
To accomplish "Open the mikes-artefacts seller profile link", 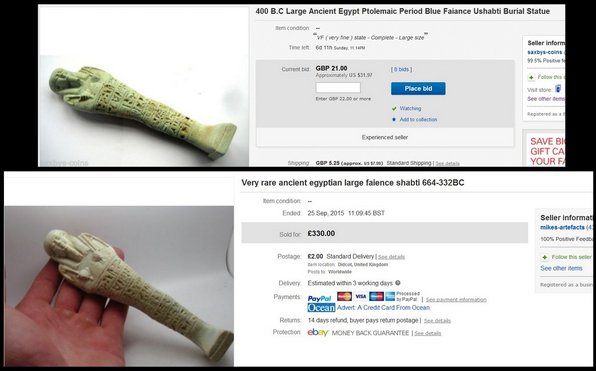I will click(562, 227).
